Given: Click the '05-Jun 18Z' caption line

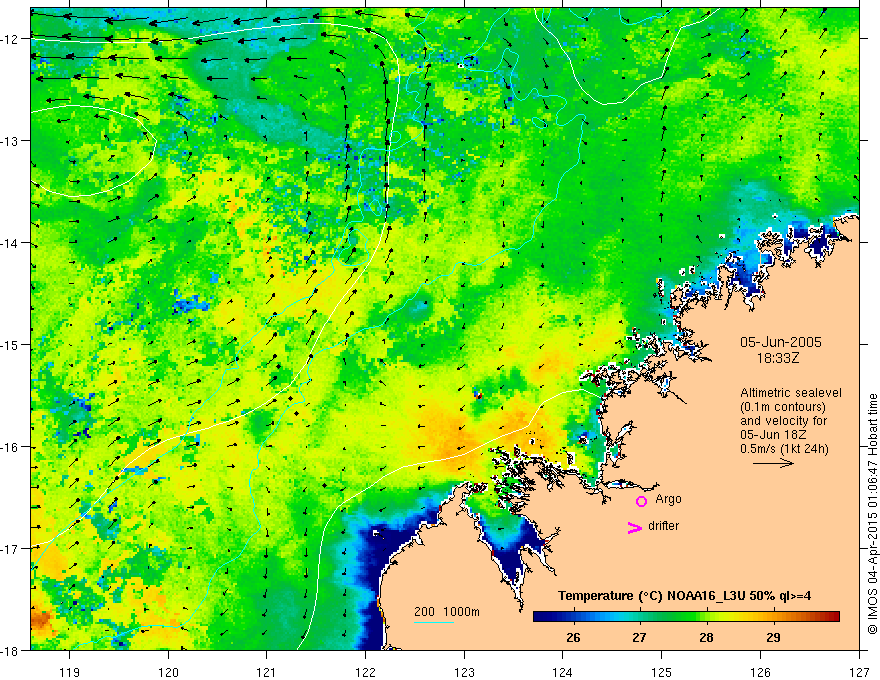Looking at the screenshot, I should (773, 435).
